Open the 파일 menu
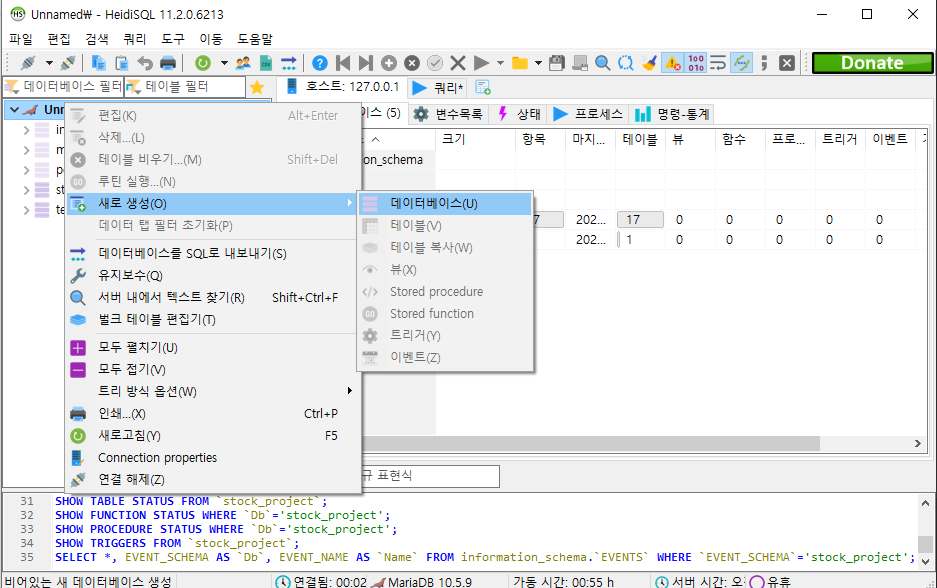Image resolution: width=937 pixels, height=588 pixels. click(x=21, y=39)
